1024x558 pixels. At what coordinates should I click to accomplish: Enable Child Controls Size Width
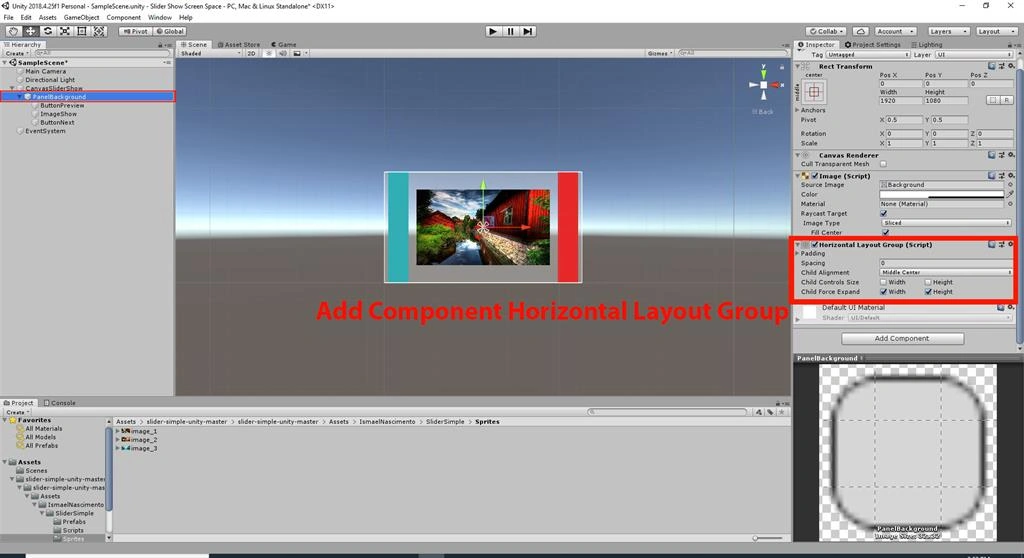[884, 282]
